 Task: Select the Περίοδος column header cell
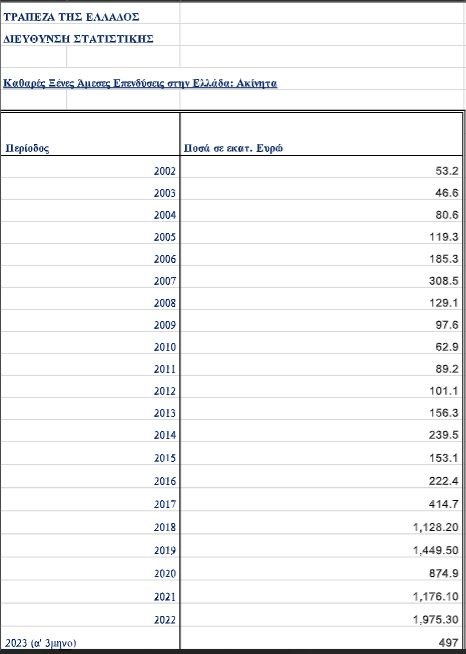click(90, 134)
